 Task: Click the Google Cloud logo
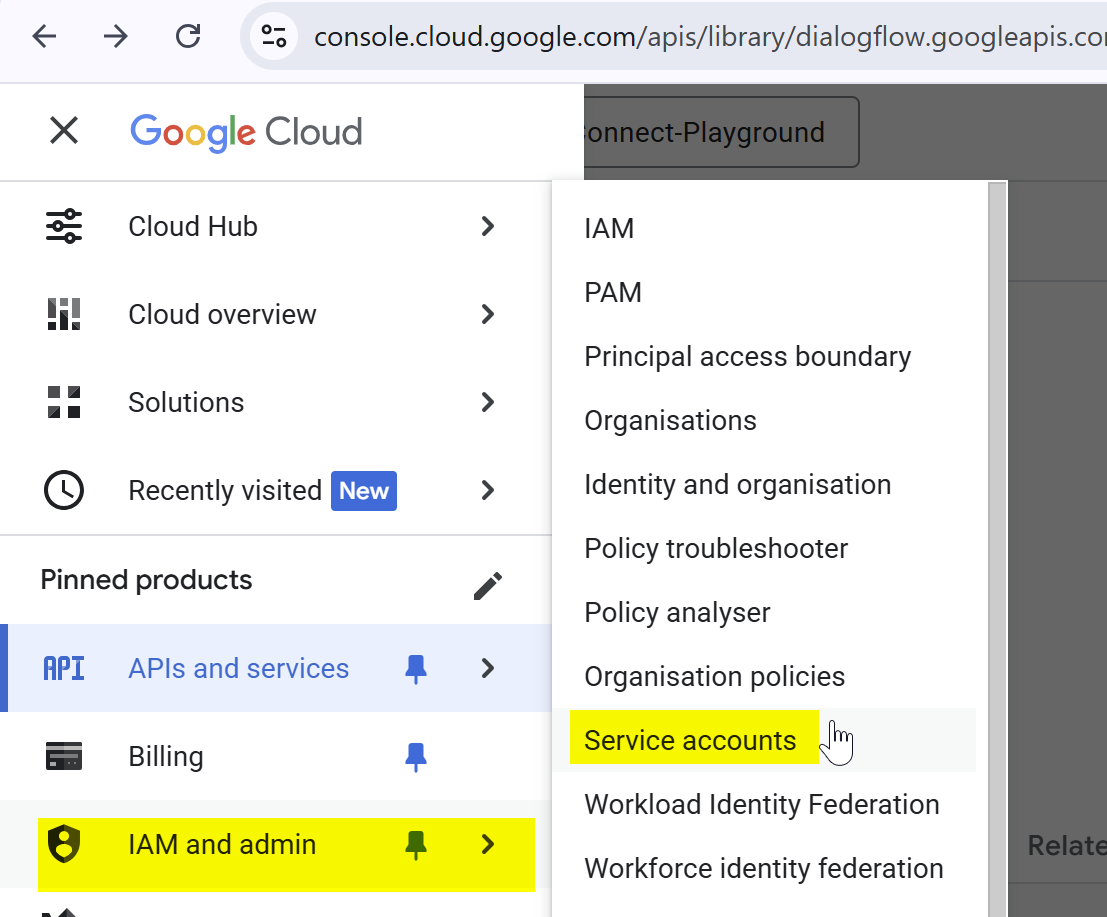point(246,132)
